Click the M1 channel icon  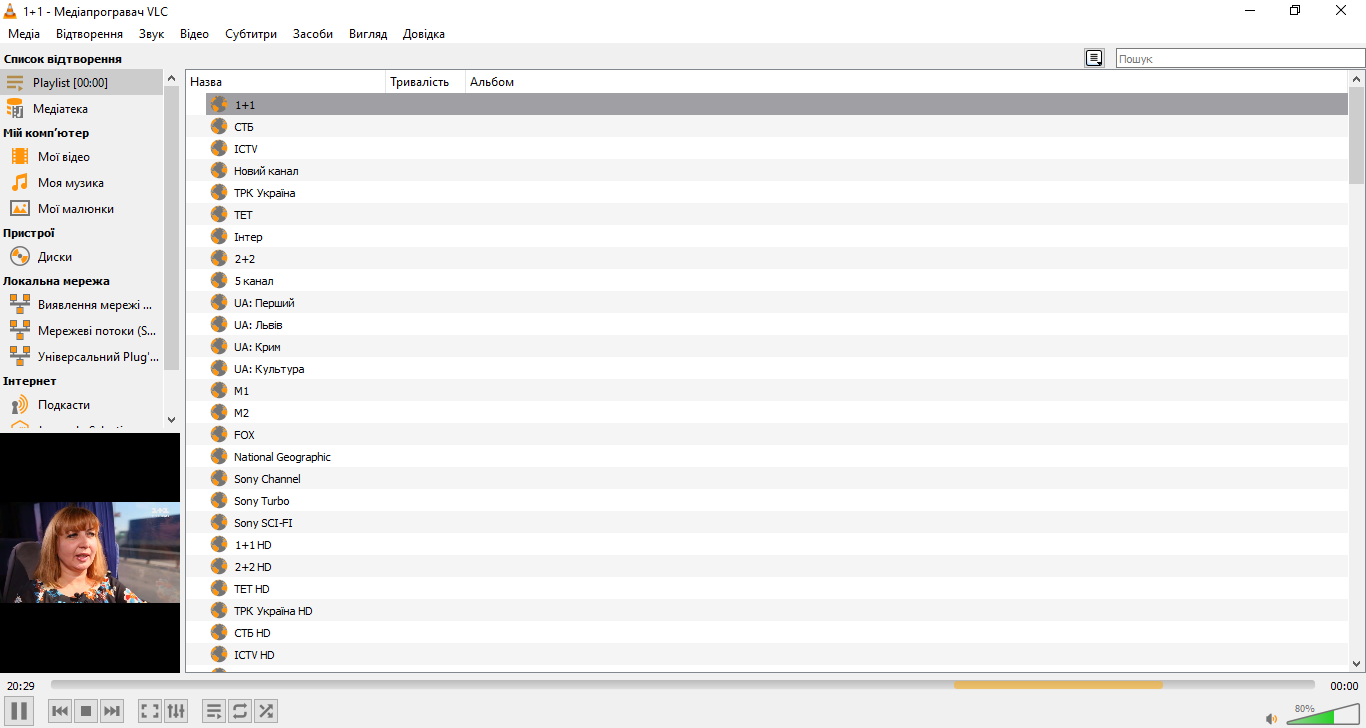point(219,390)
